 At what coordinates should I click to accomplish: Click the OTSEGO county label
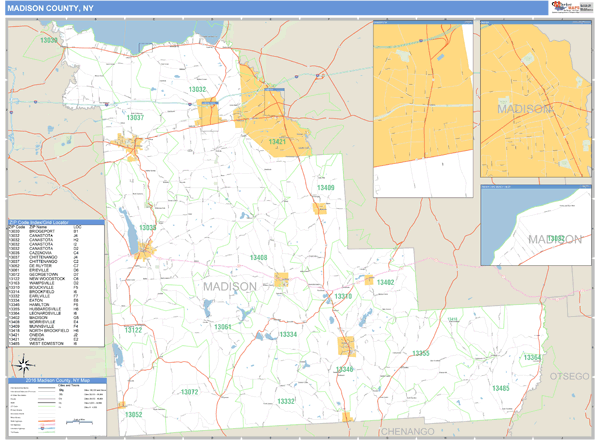(x=572, y=375)
